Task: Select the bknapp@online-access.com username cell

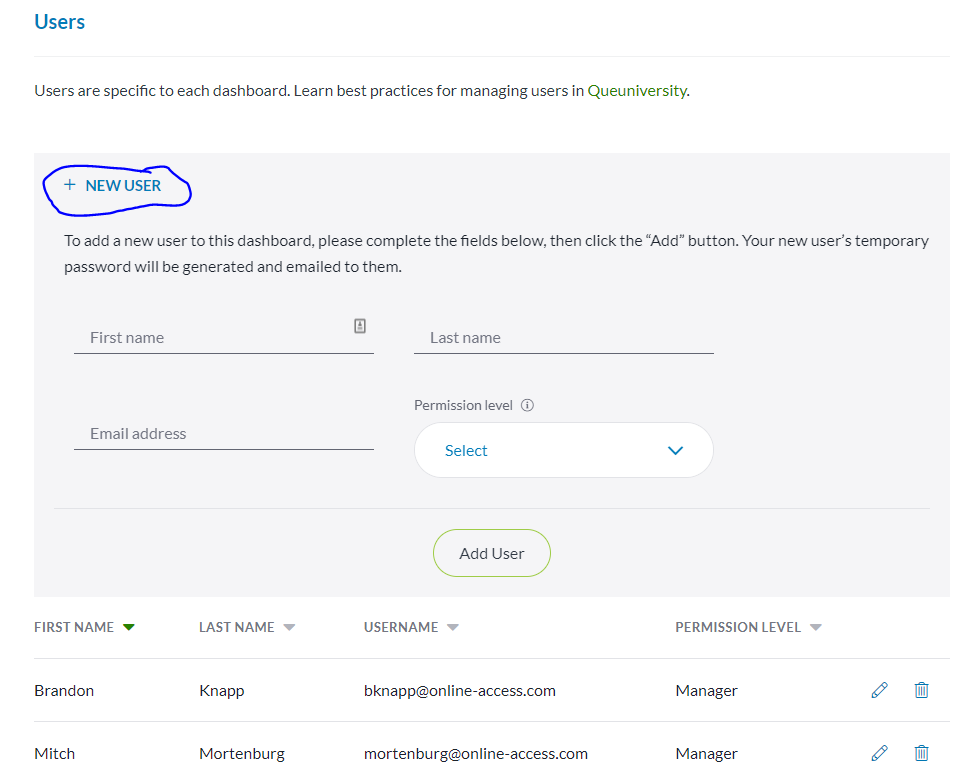Action: 459,690
